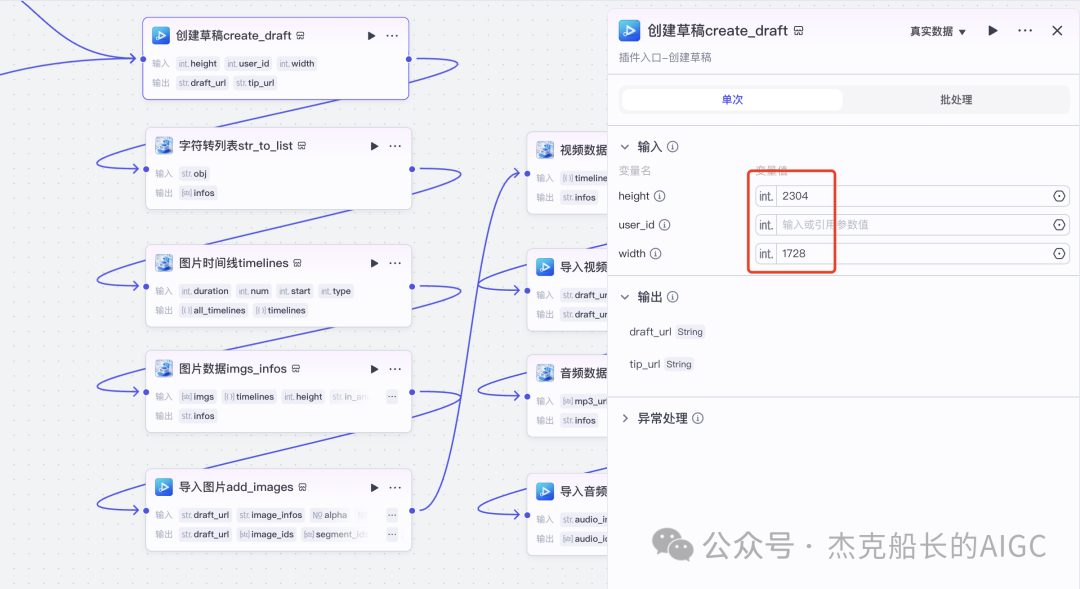This screenshot has width=1080, height=589.
Task: Run the 图片数据imgs_infos node
Action: (374, 369)
